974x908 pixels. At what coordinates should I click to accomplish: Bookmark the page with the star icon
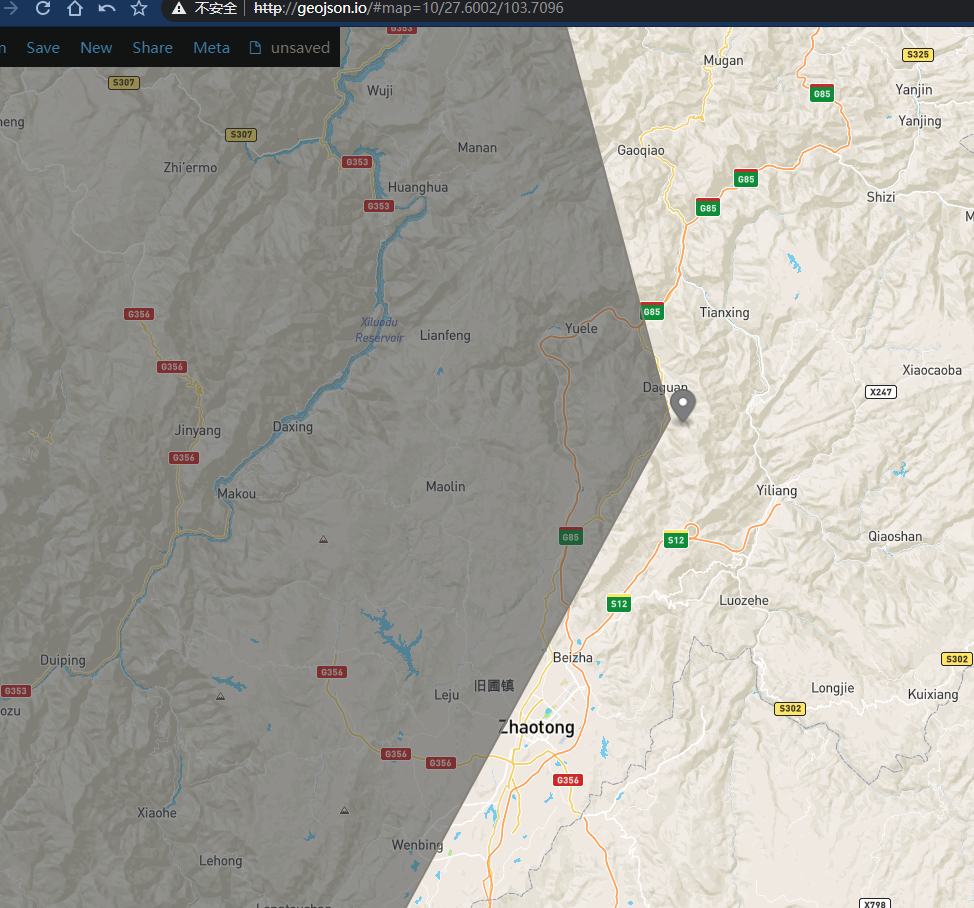[x=139, y=9]
